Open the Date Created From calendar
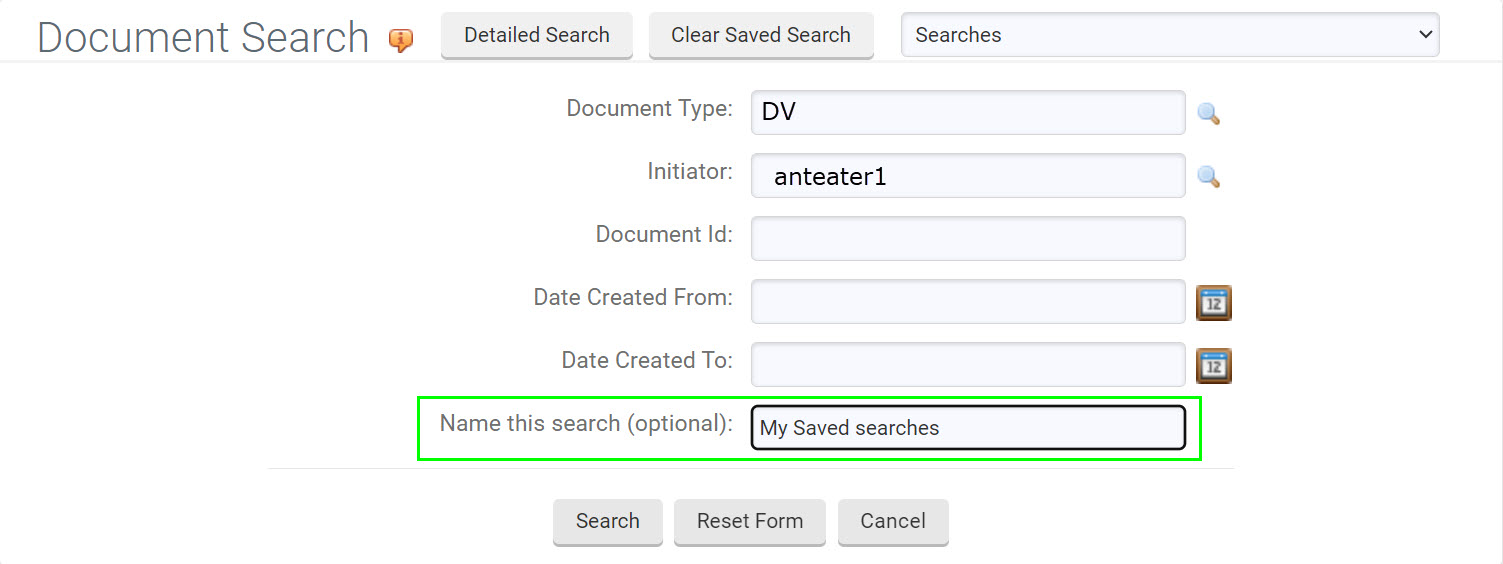The image size is (1503, 564). (x=1214, y=303)
